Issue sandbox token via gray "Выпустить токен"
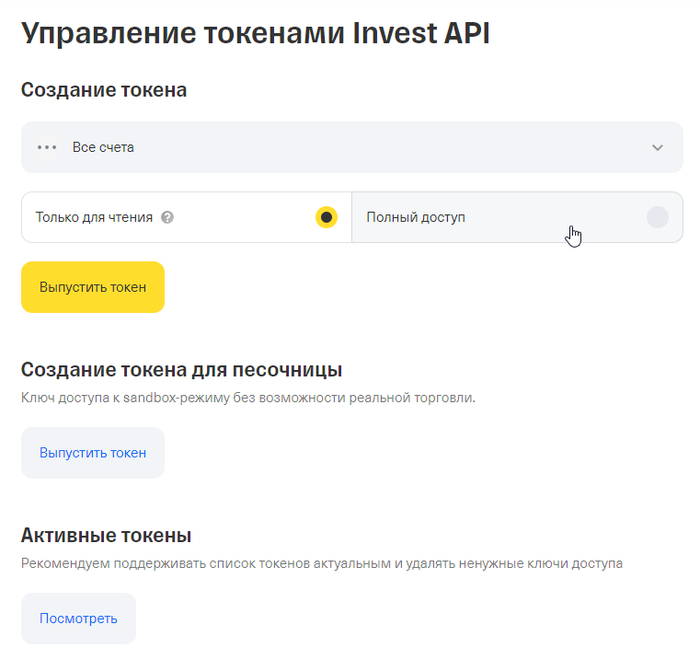Viewport: 700px width, 671px height. coord(93,453)
